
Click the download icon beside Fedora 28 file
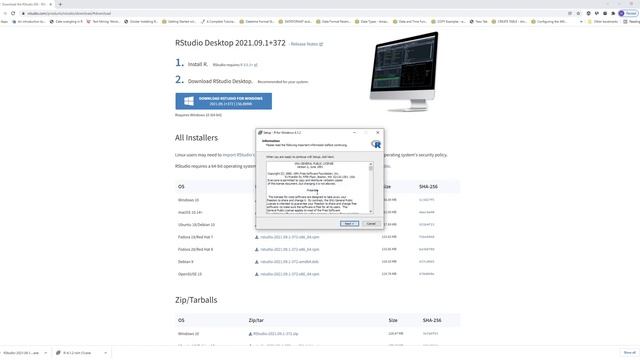point(257,249)
